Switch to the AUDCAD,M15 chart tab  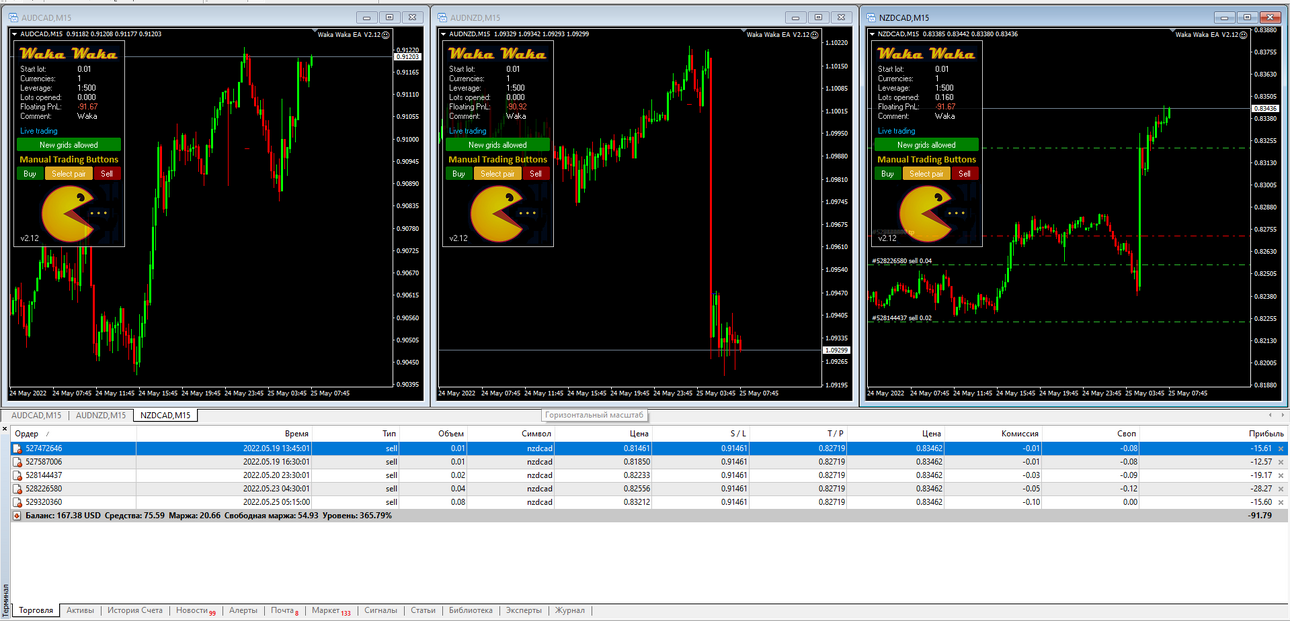pos(36,415)
